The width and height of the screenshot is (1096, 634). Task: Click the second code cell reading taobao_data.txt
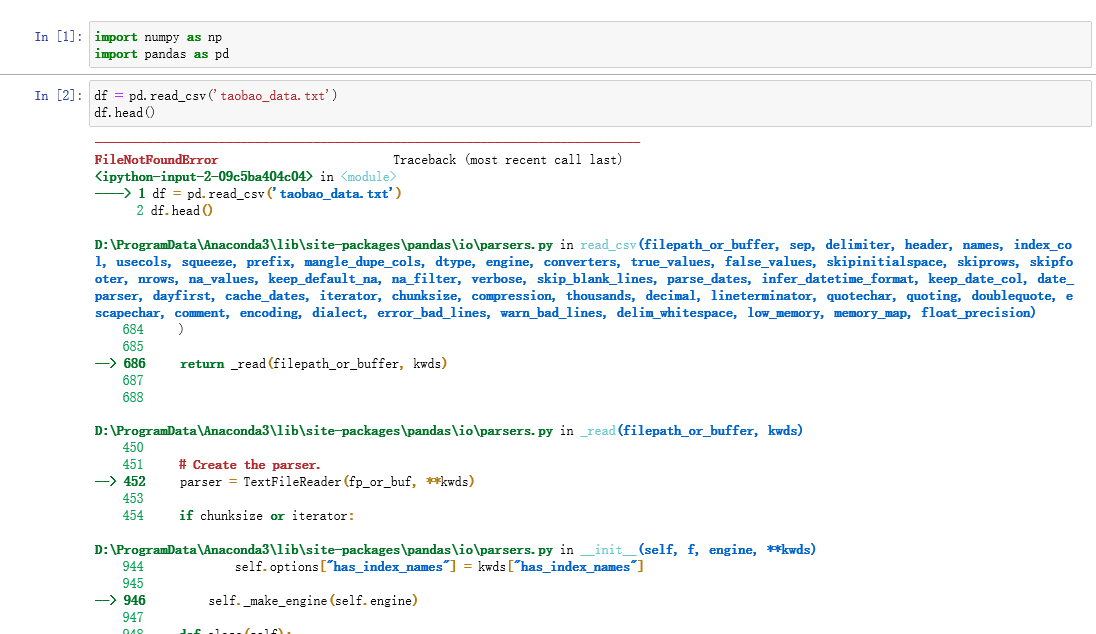pos(590,103)
